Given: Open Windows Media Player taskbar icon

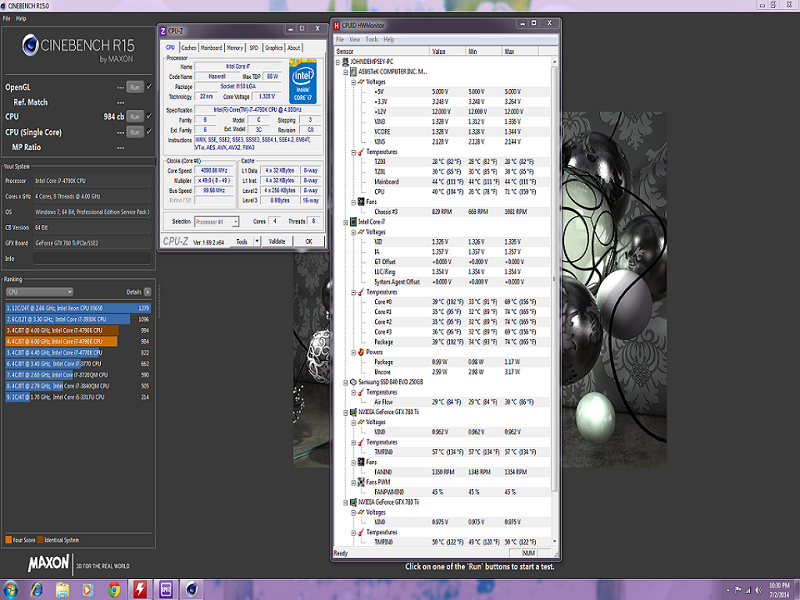Looking at the screenshot, I should pyautogui.click(x=88, y=590).
